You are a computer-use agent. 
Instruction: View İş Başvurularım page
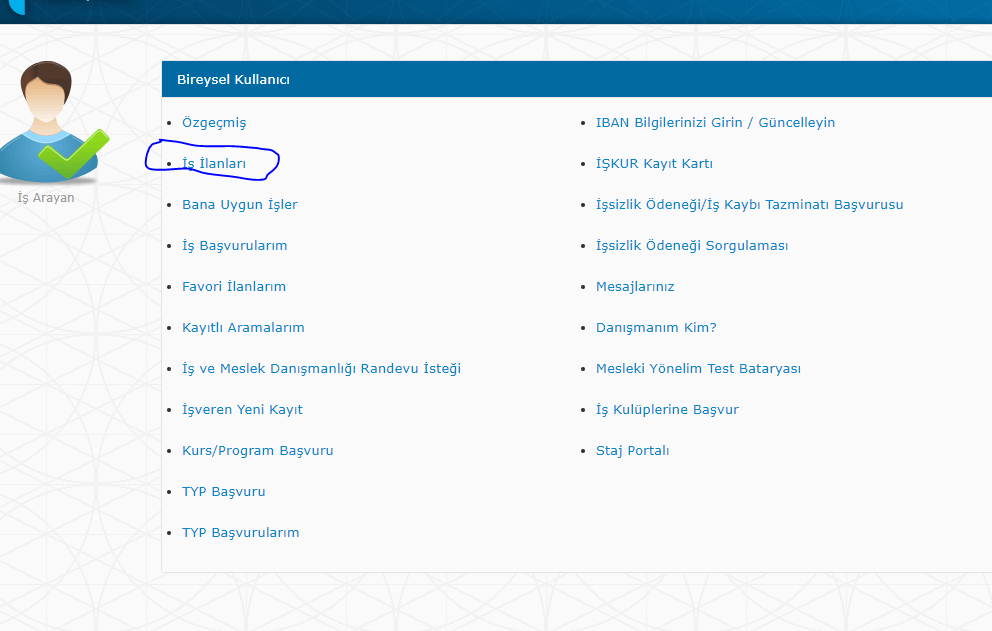click(234, 246)
